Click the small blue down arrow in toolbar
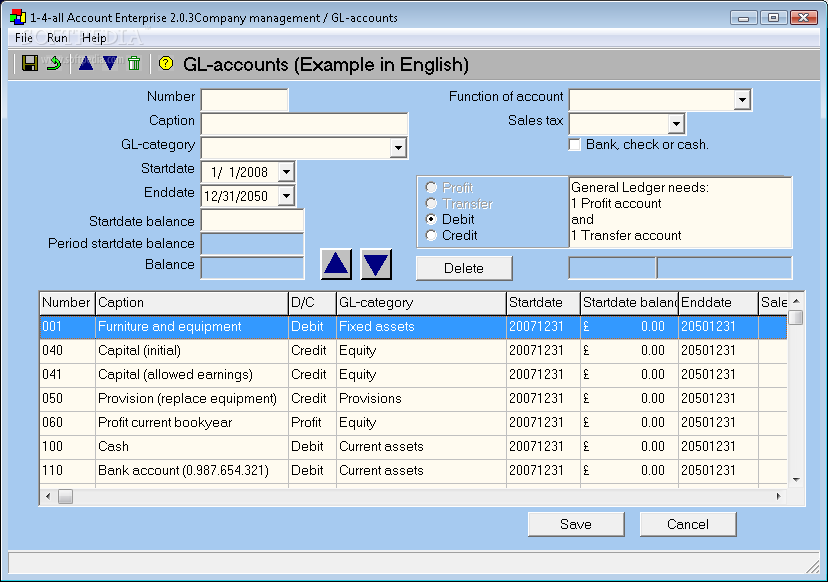The width and height of the screenshot is (828, 582). 109,64
